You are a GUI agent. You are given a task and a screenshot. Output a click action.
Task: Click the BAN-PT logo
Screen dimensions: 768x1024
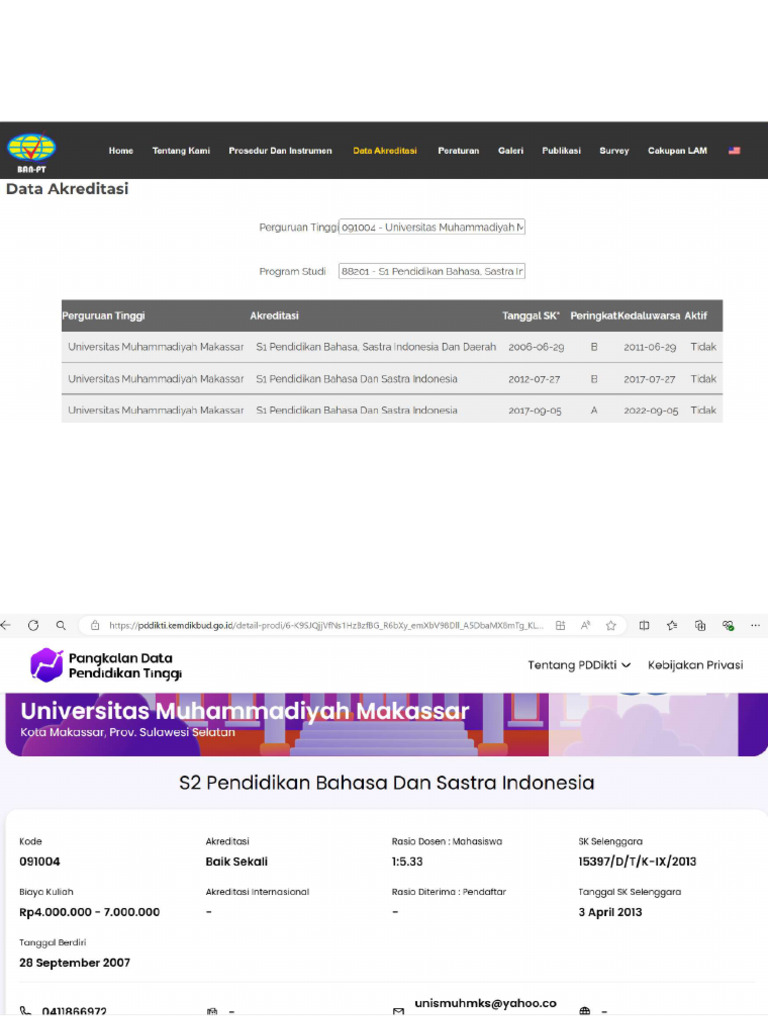click(x=31, y=153)
